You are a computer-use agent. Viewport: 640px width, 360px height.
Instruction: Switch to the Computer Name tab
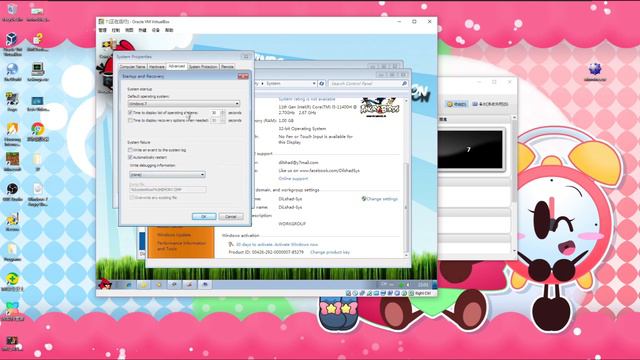132,67
